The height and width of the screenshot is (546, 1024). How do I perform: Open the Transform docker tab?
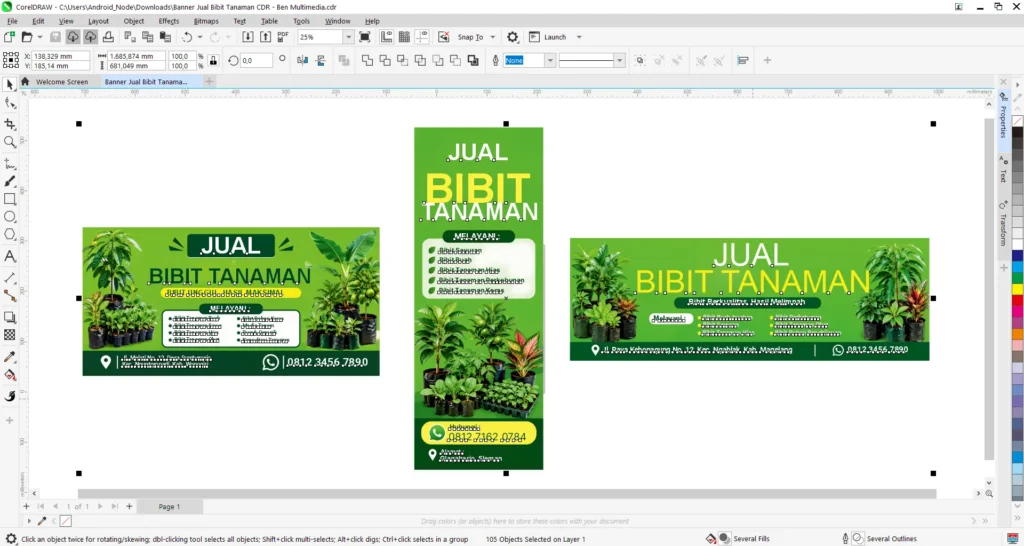point(1003,230)
